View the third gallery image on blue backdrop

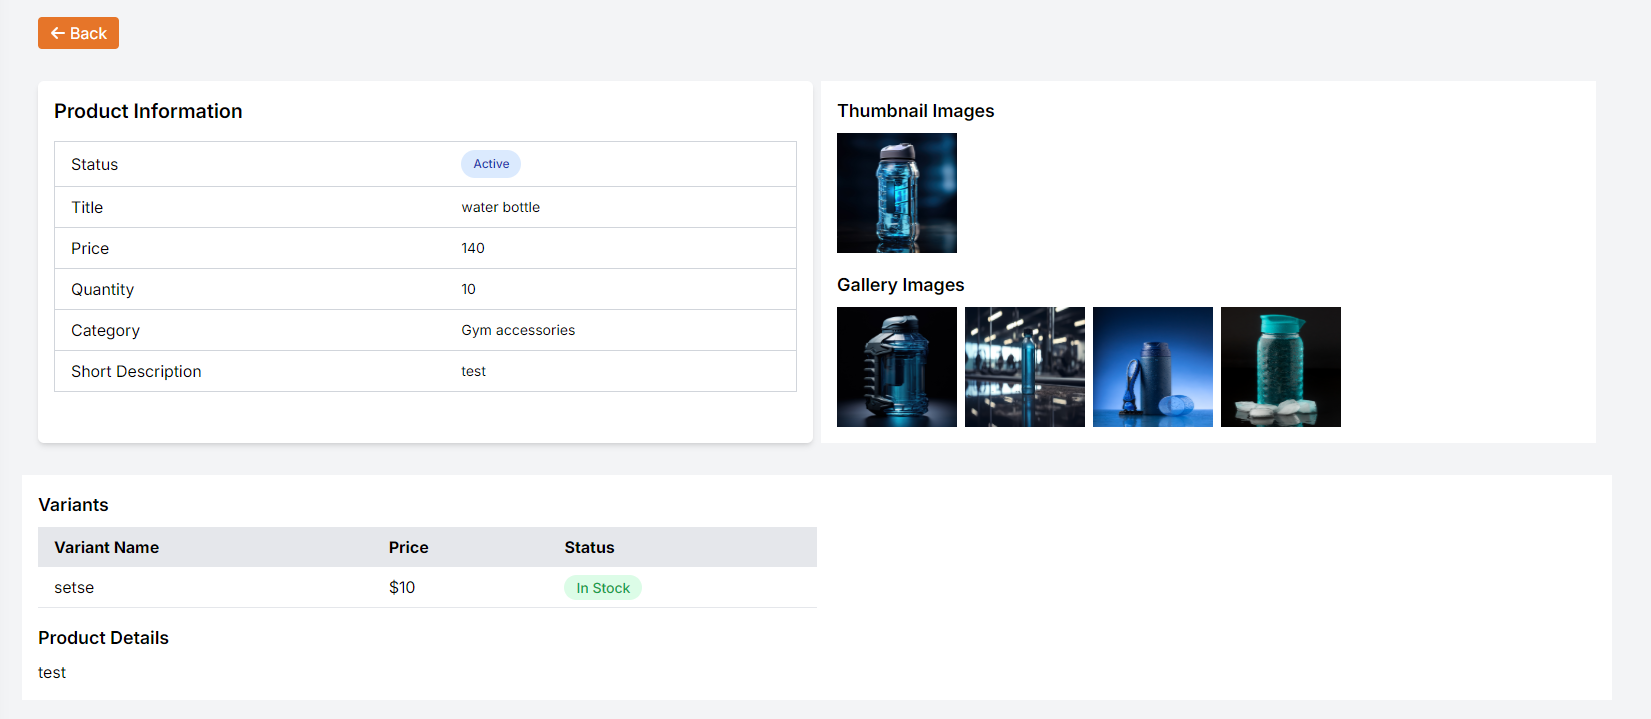coord(1152,367)
